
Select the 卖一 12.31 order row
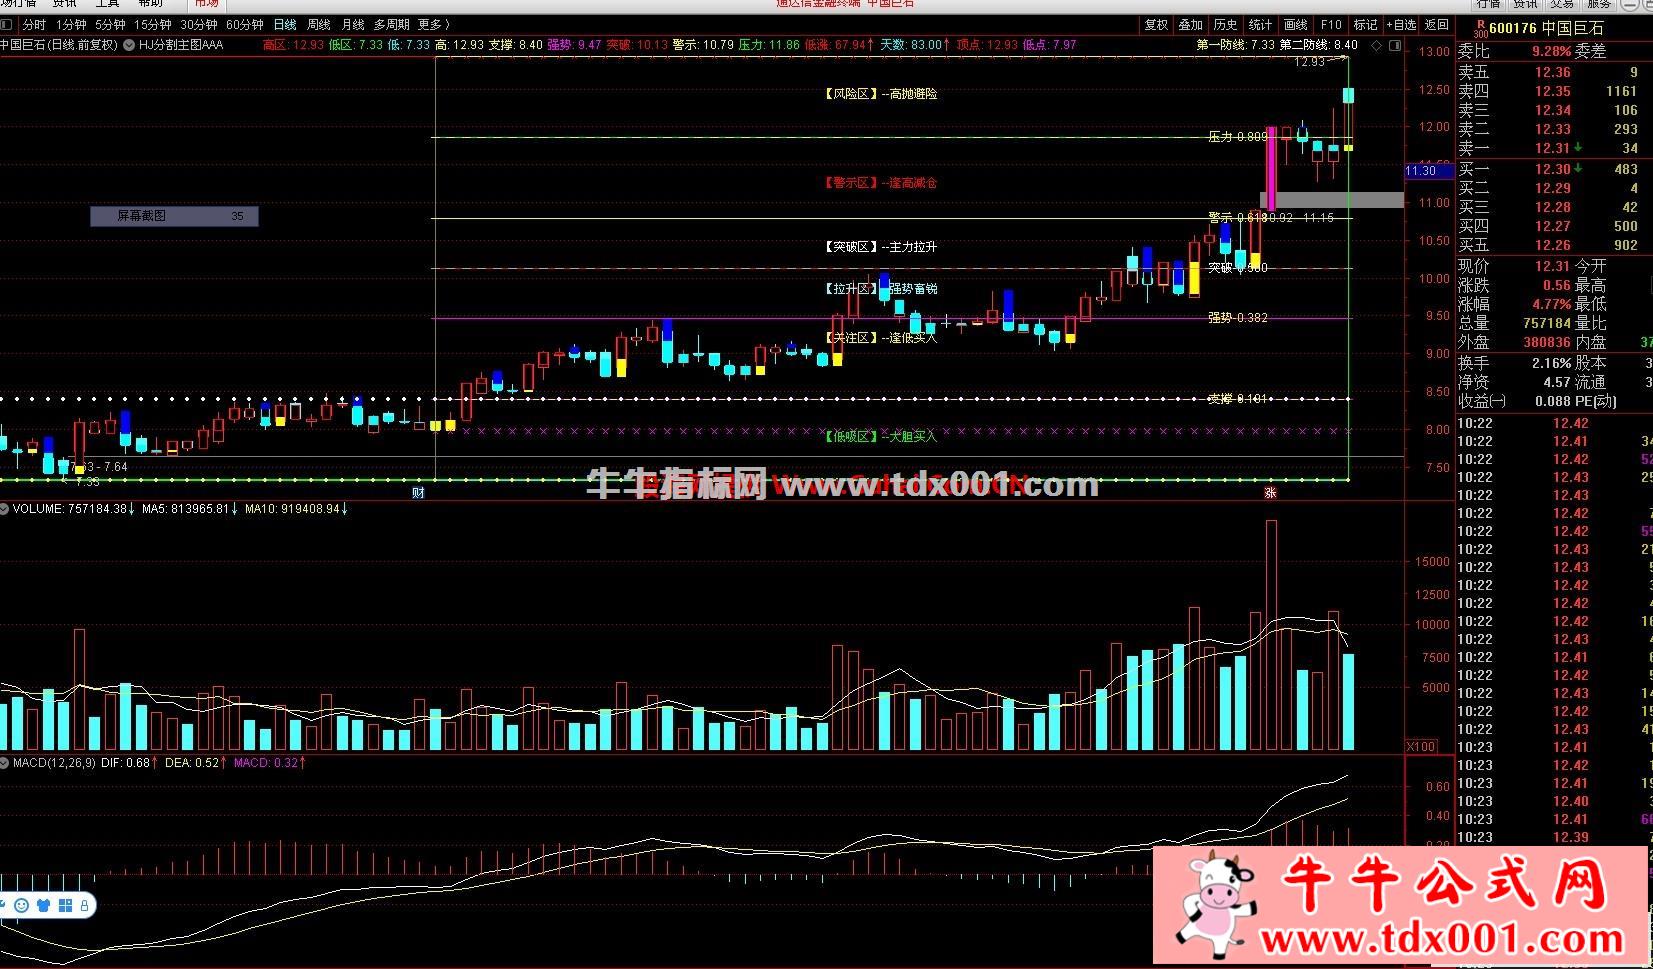click(x=1554, y=148)
